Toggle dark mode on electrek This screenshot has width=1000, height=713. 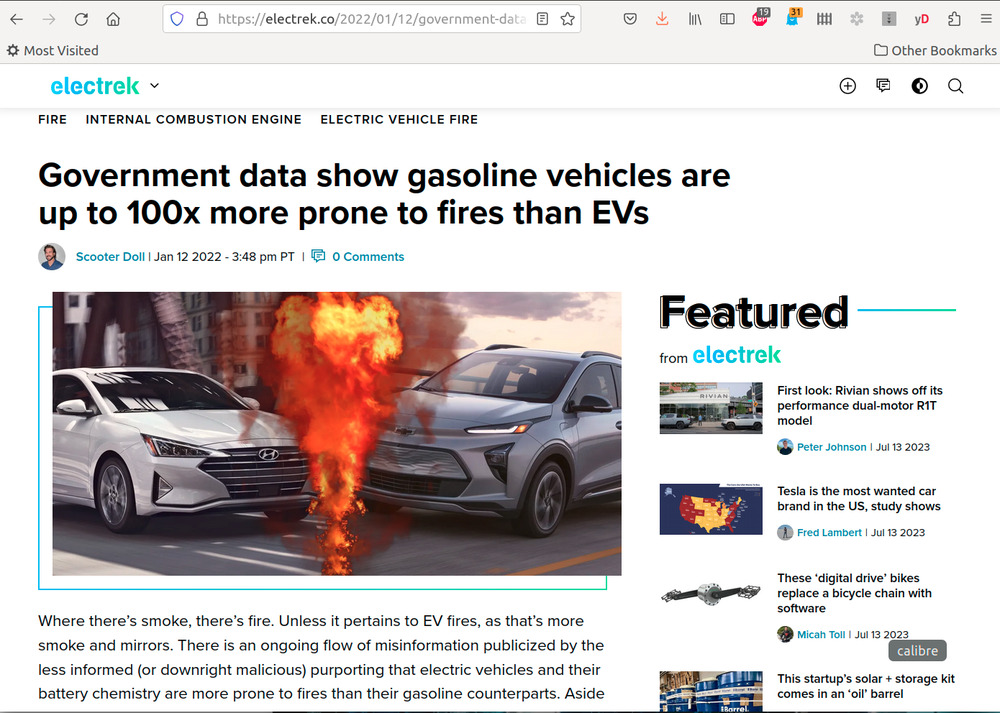coord(920,86)
